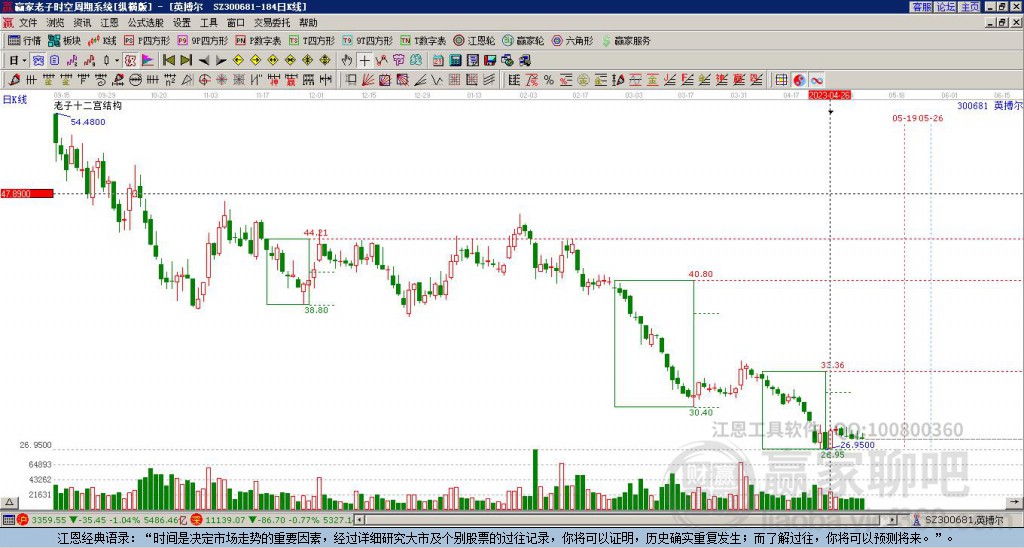Viewport: 1024px width, 548px height.
Task: Click the left arrow of horizontal scrollbar
Action: (359, 520)
